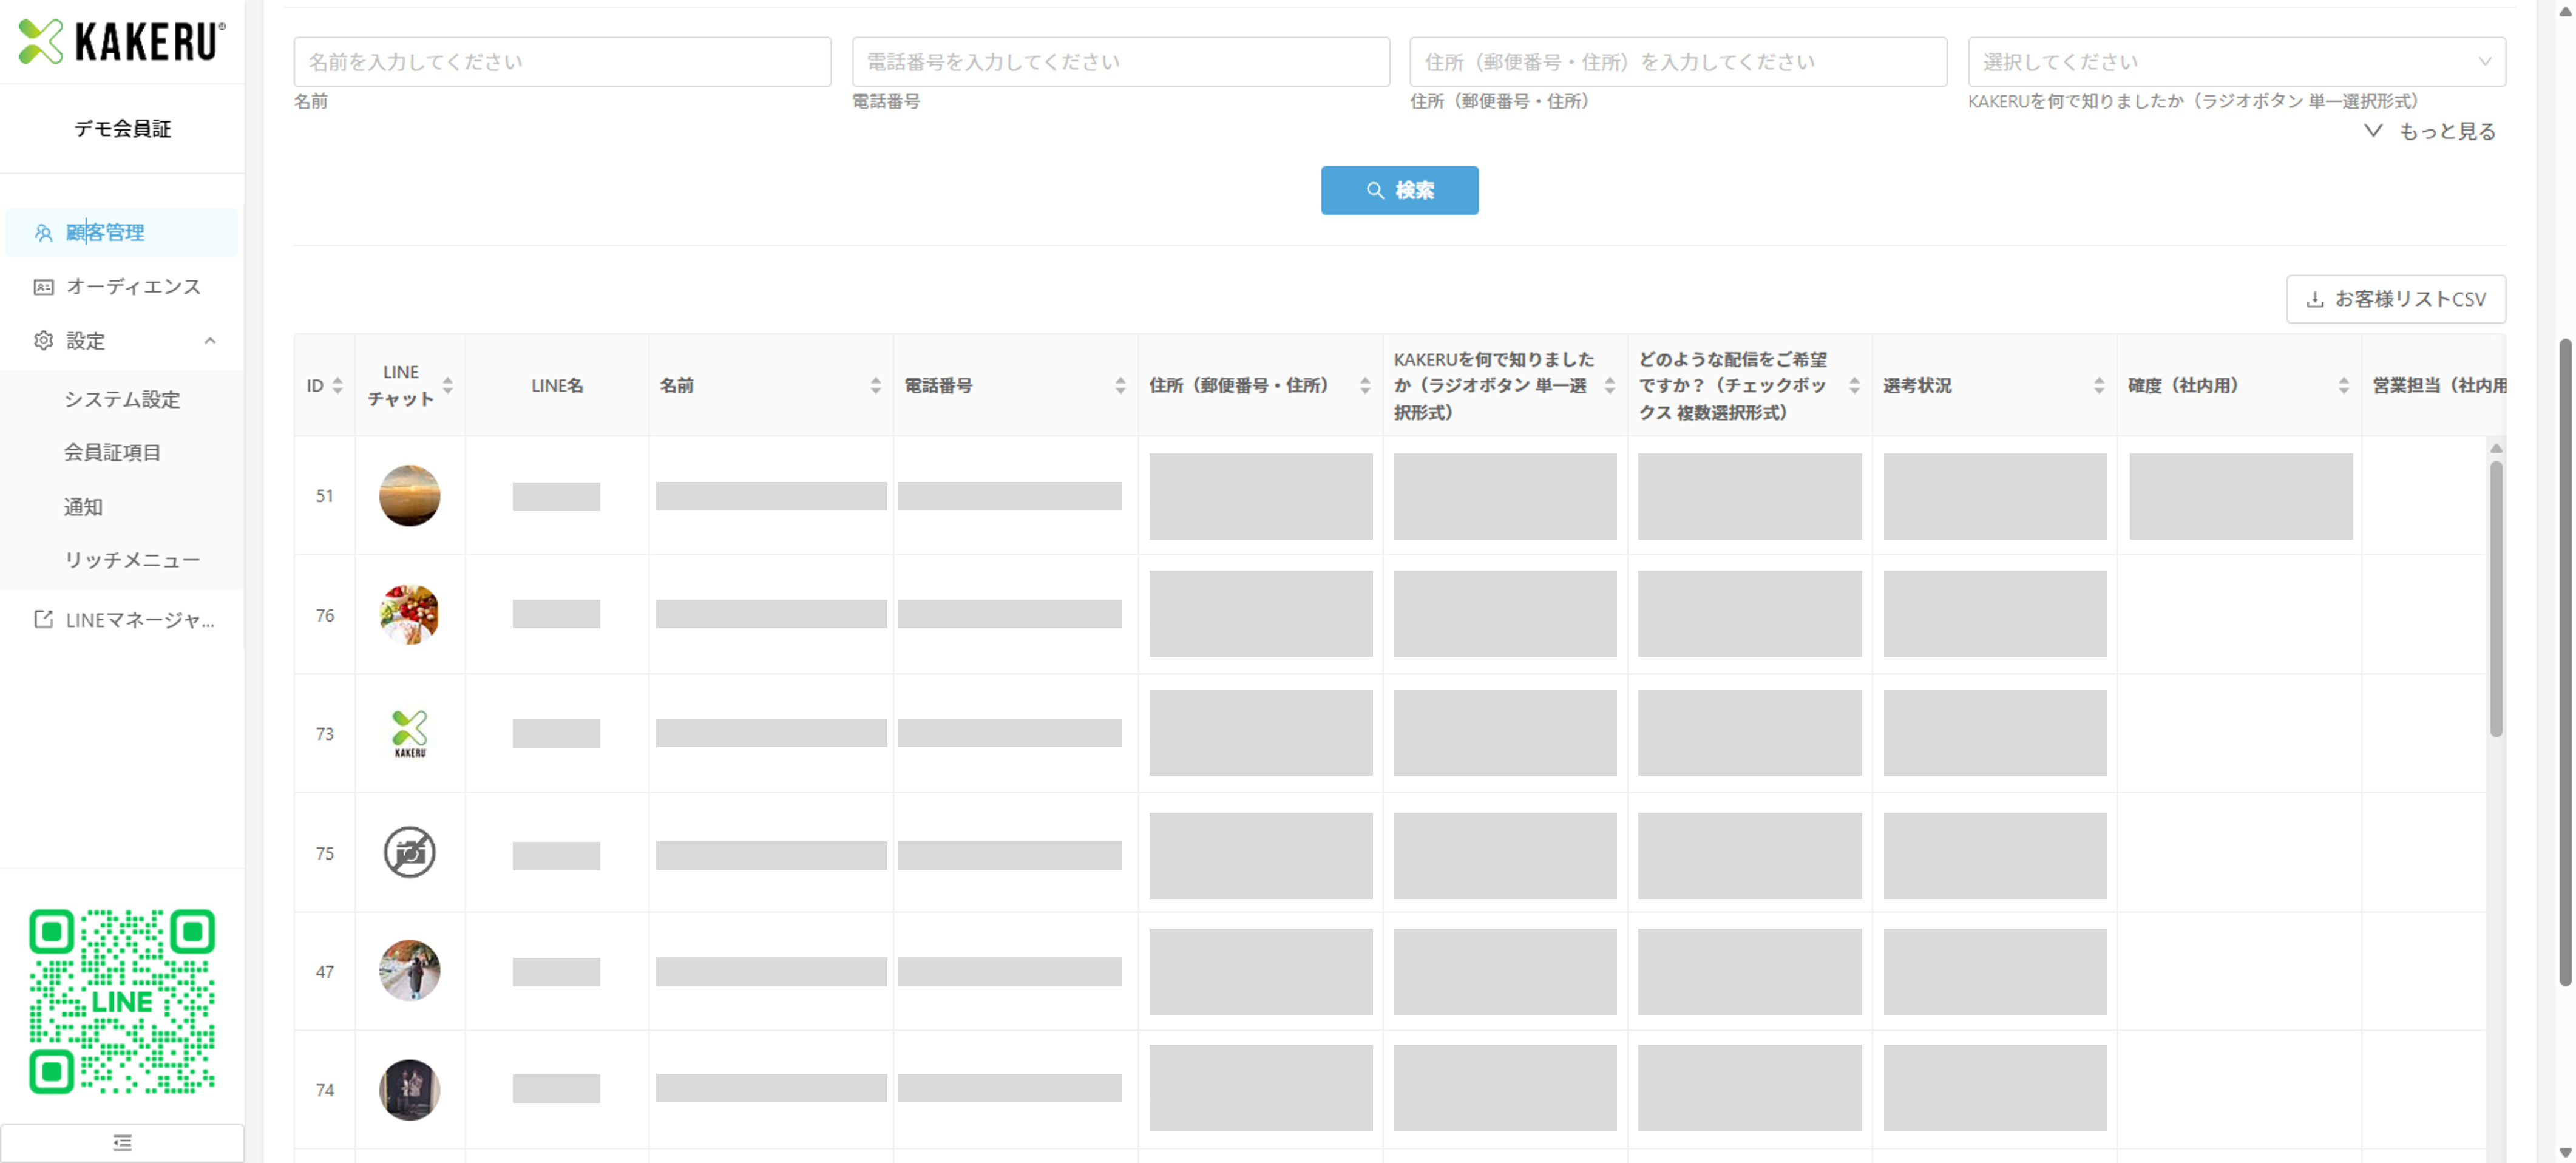2576x1163 pixels.
Task: Focus the 電話番号 search input
Action: 1120,62
